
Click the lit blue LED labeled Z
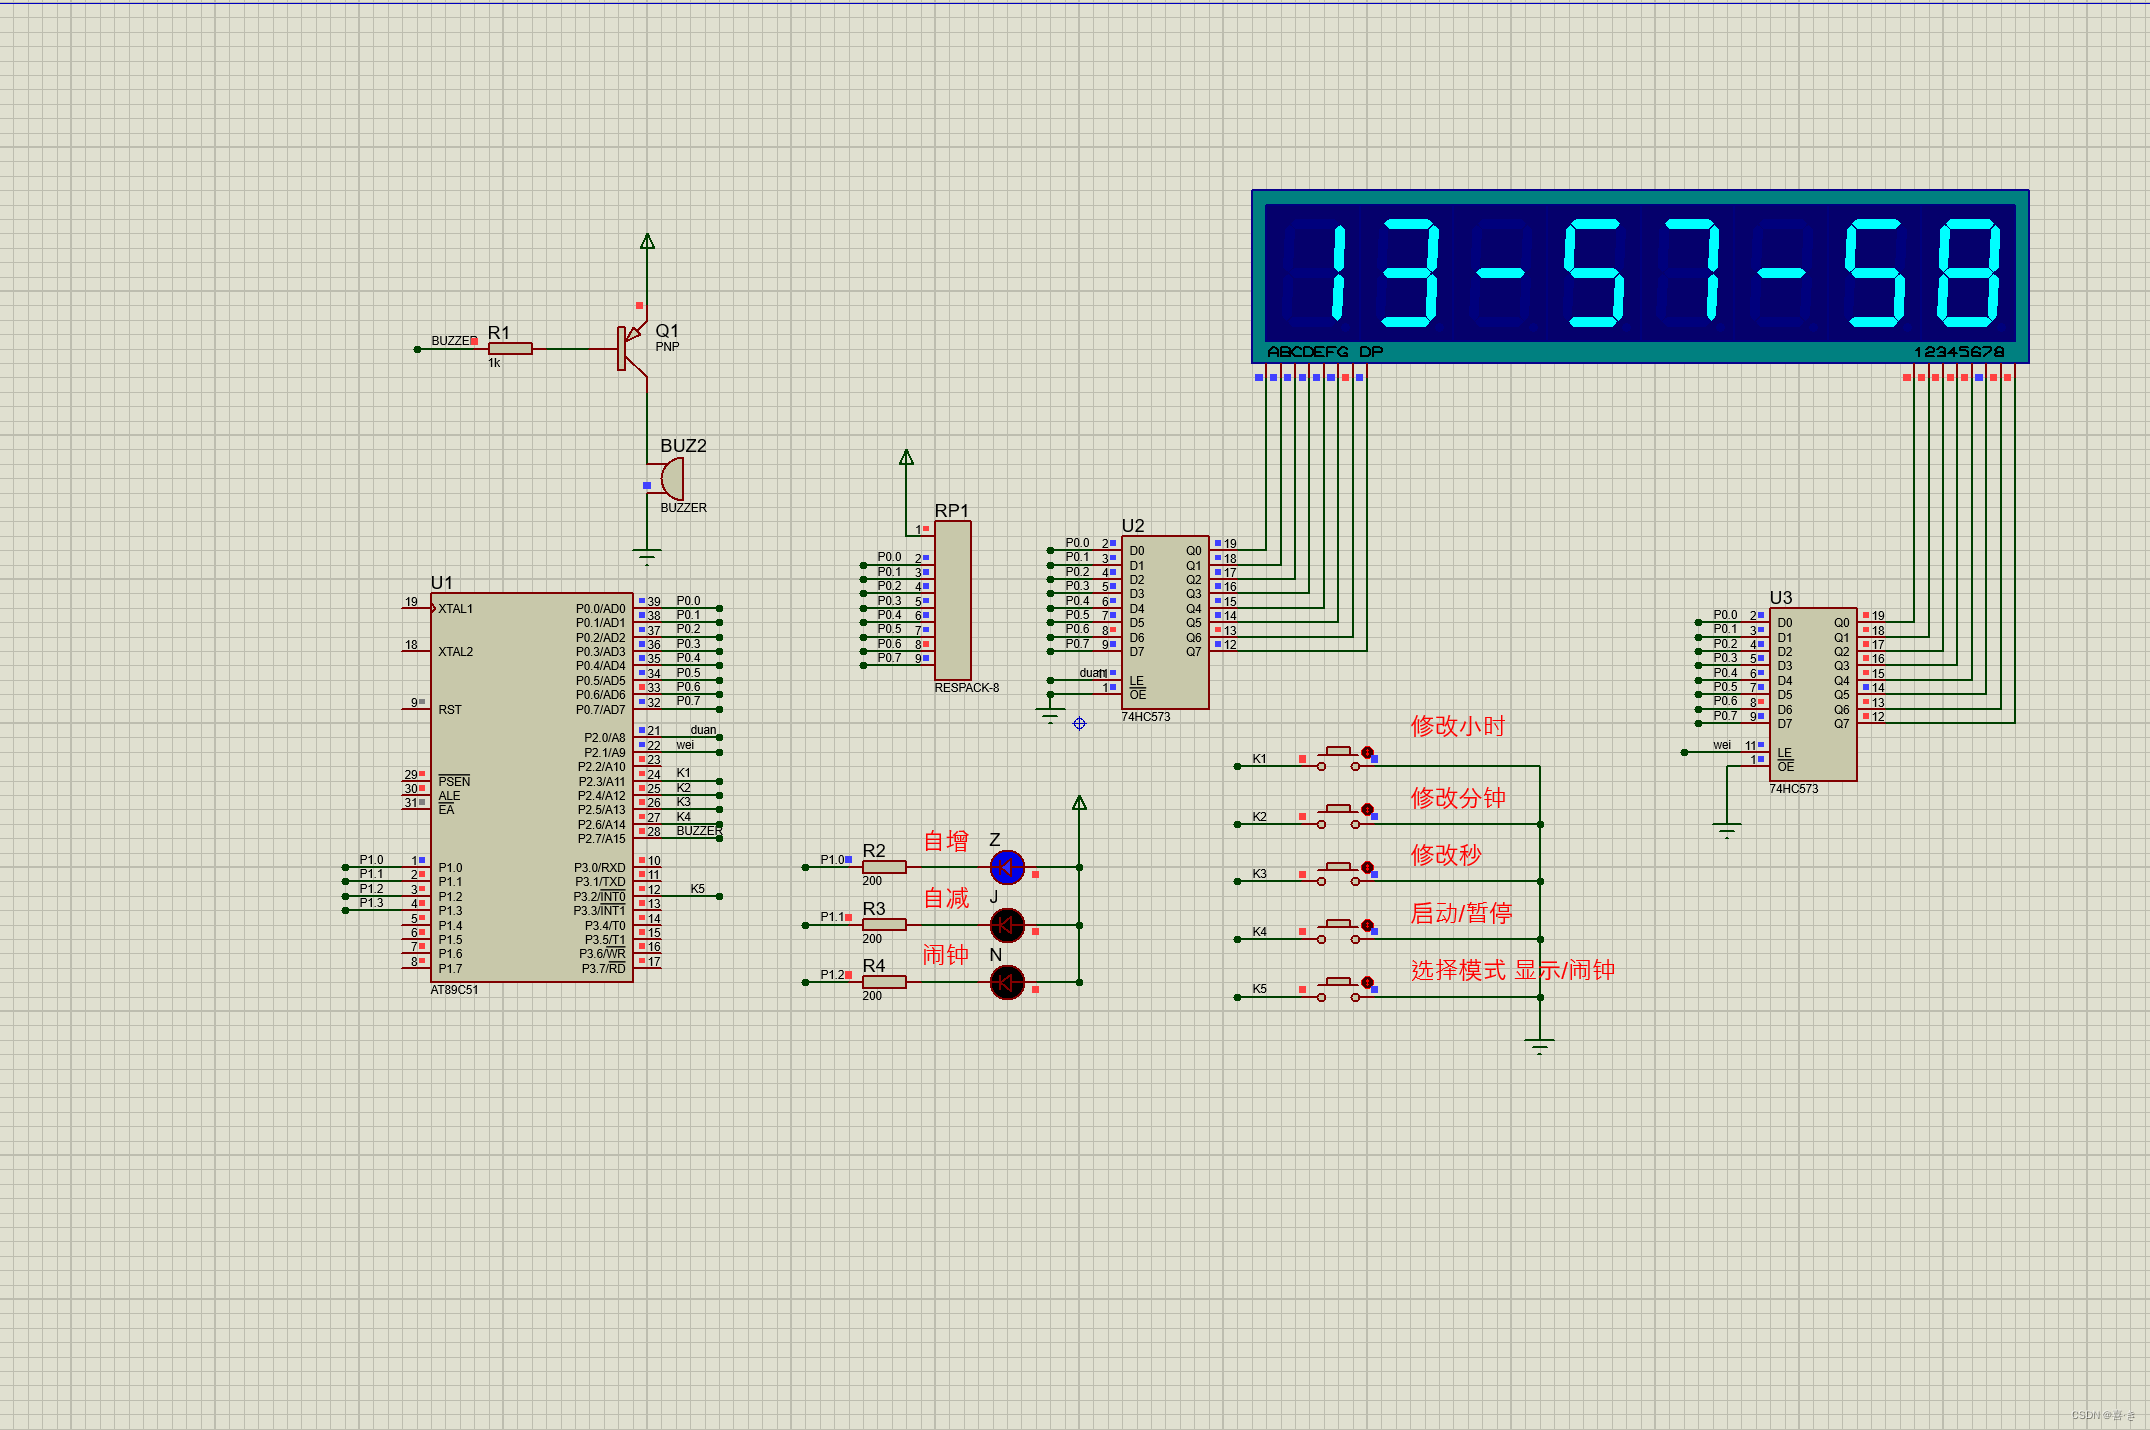(1007, 867)
